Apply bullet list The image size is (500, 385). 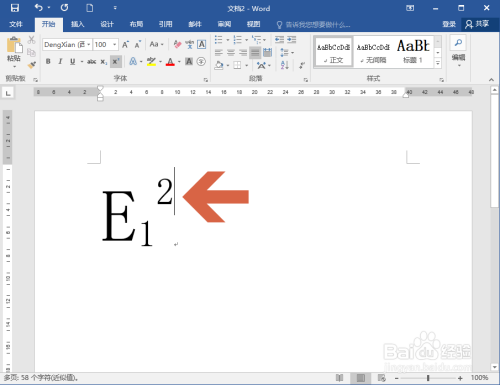coord(218,40)
